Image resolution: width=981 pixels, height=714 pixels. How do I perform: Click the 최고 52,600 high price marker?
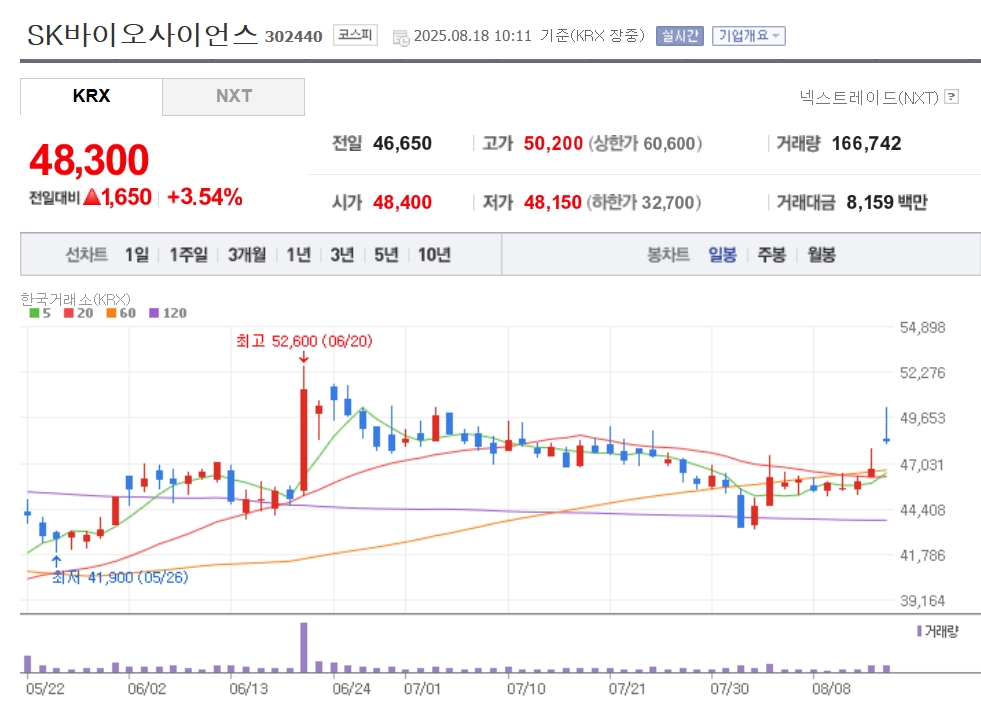pos(304,341)
